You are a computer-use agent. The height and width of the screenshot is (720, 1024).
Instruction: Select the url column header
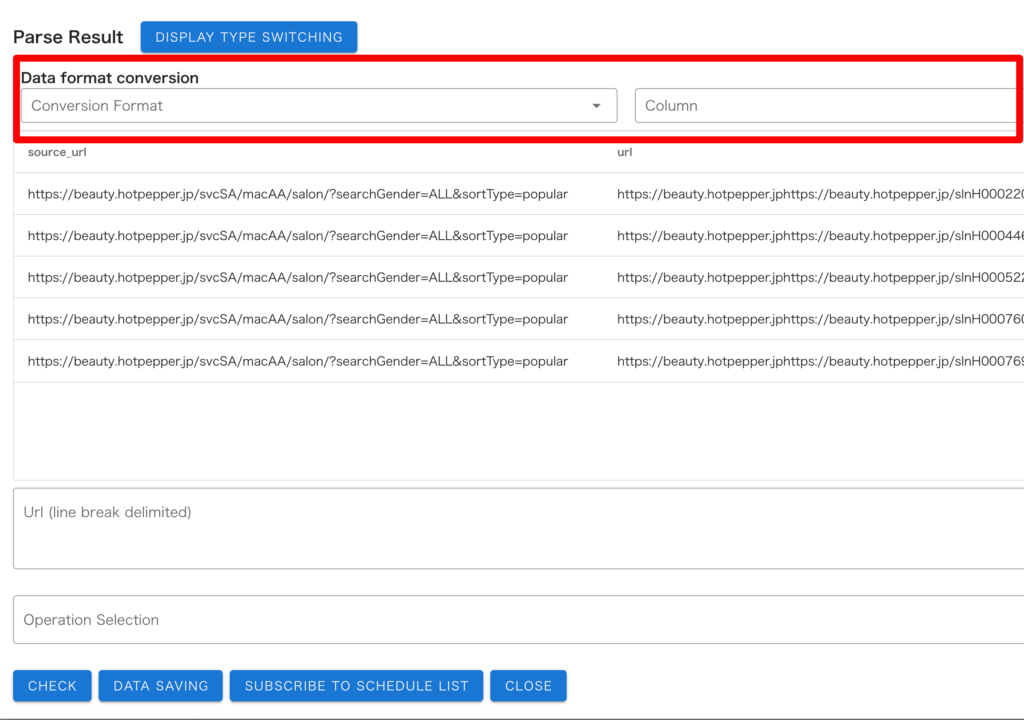625,152
